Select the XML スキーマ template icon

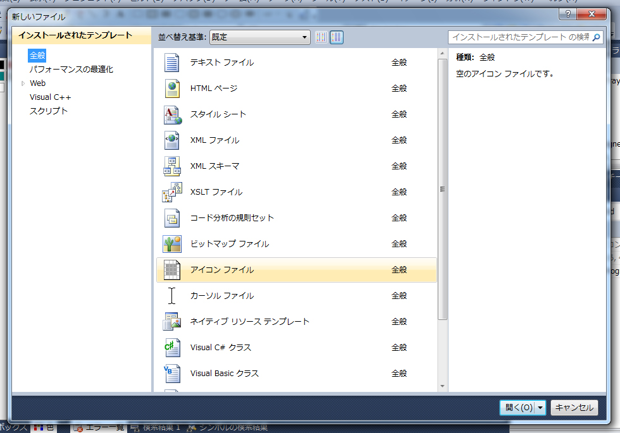172,166
